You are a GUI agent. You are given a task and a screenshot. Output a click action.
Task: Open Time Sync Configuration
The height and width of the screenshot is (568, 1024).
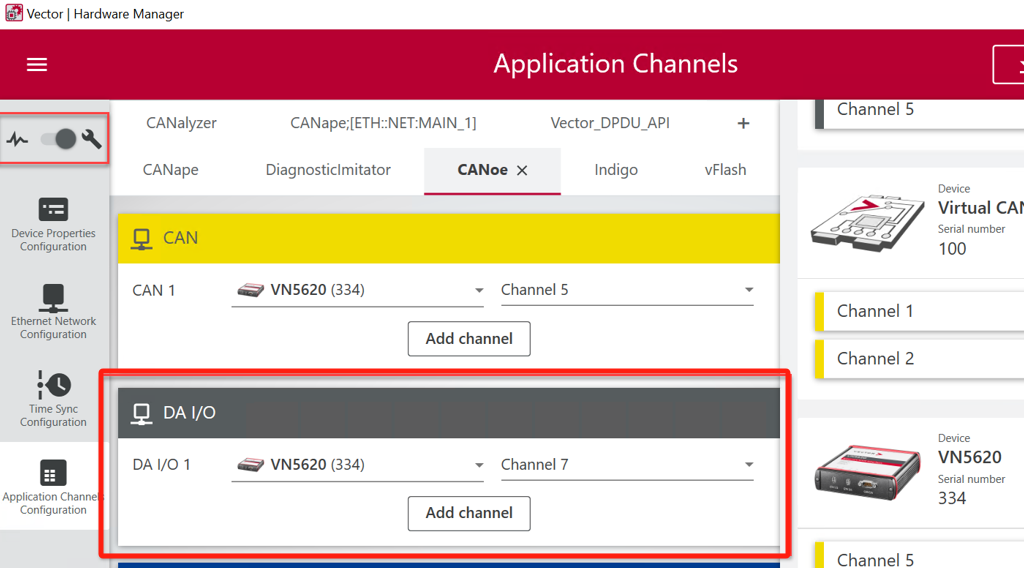(53, 400)
